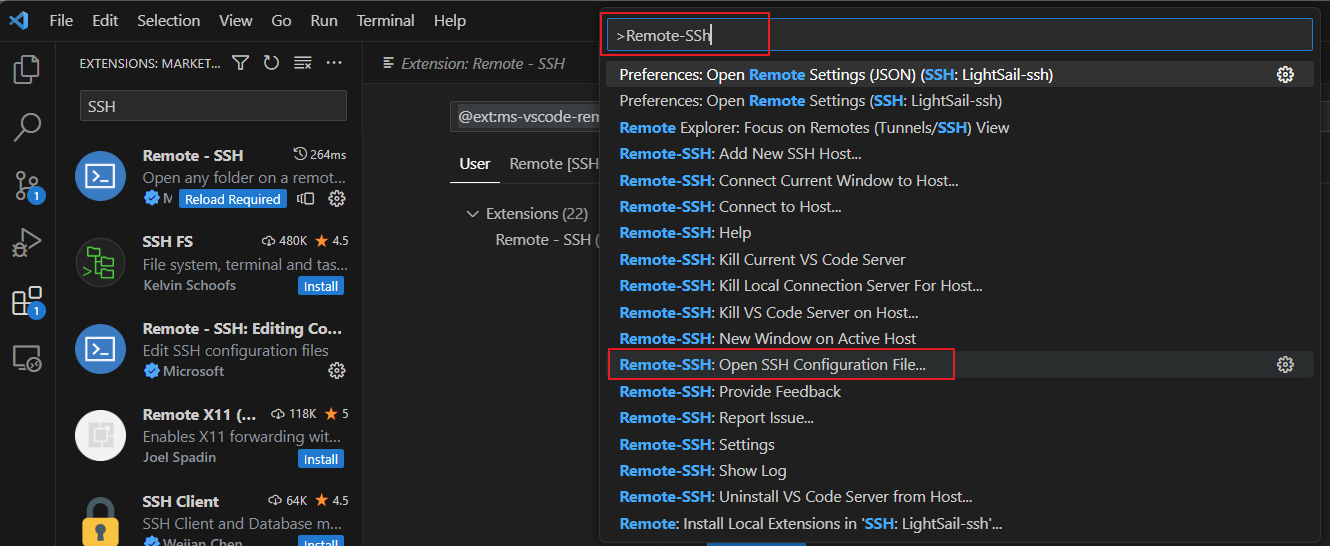Open Remote X11 extension by Joel Spadin

[211, 435]
